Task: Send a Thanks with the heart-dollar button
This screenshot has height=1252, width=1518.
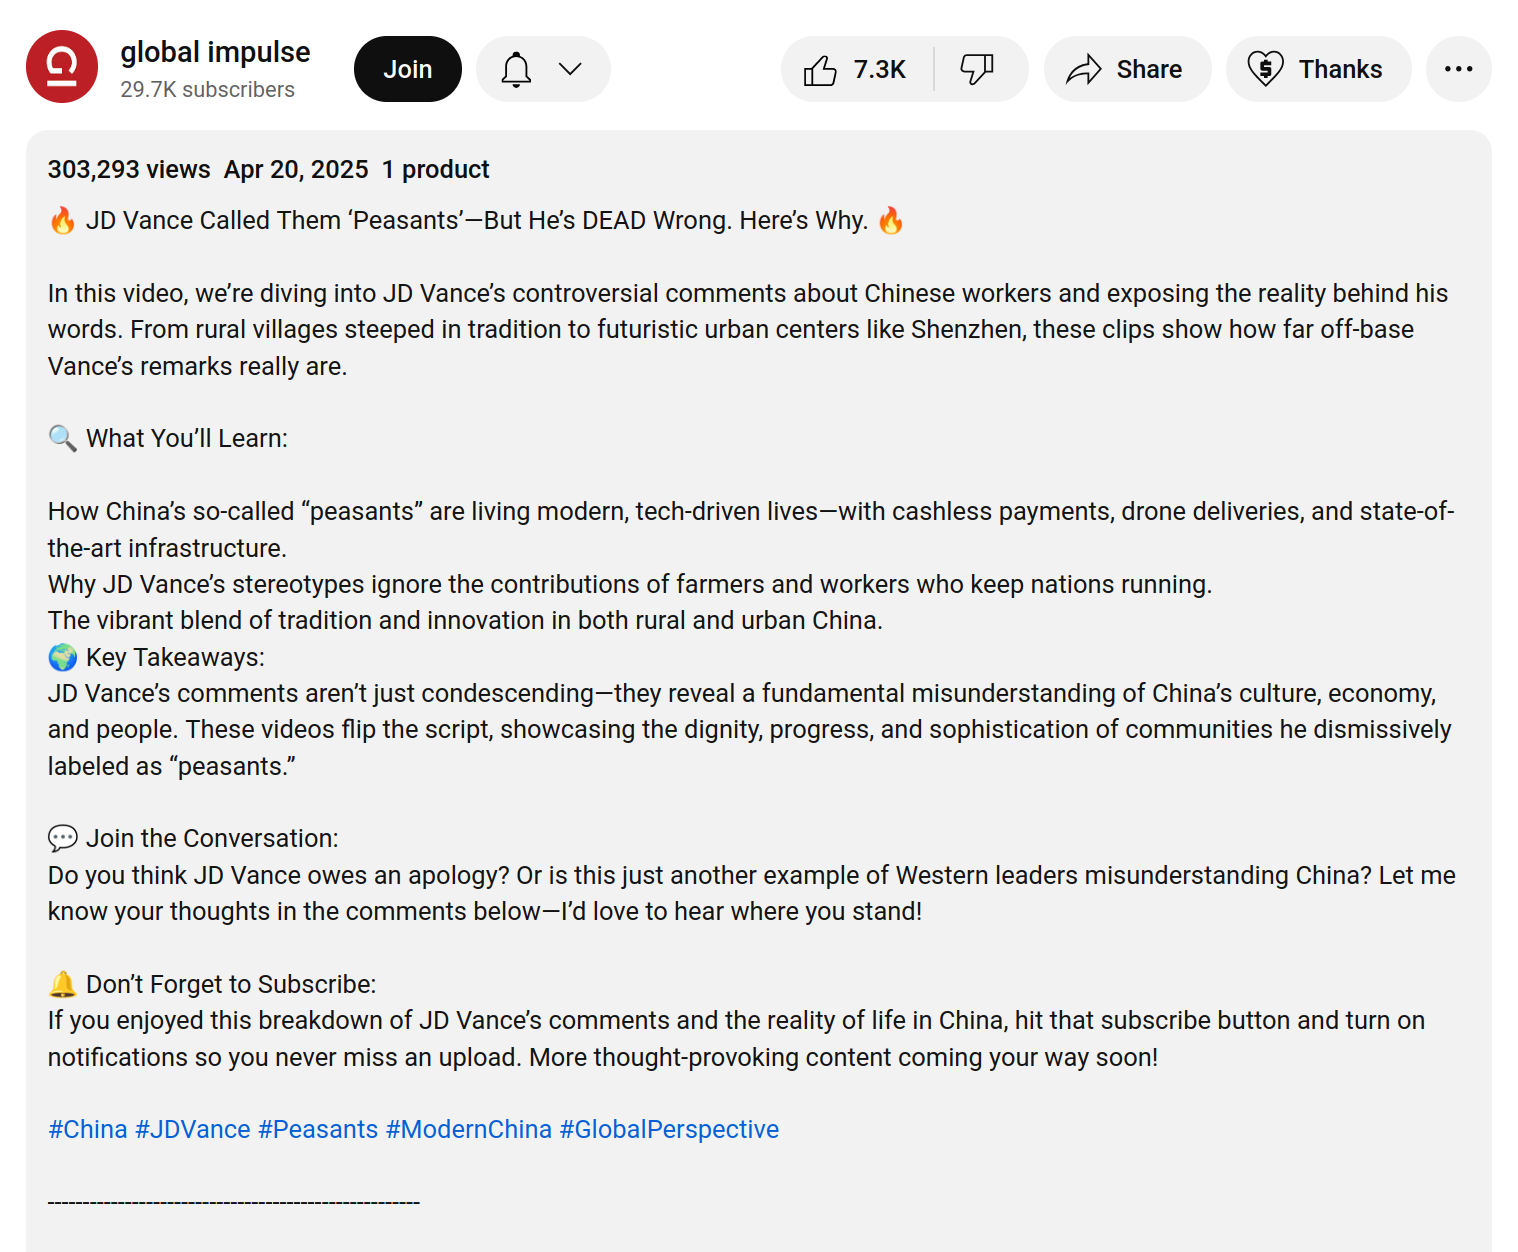Action: click(x=1317, y=69)
